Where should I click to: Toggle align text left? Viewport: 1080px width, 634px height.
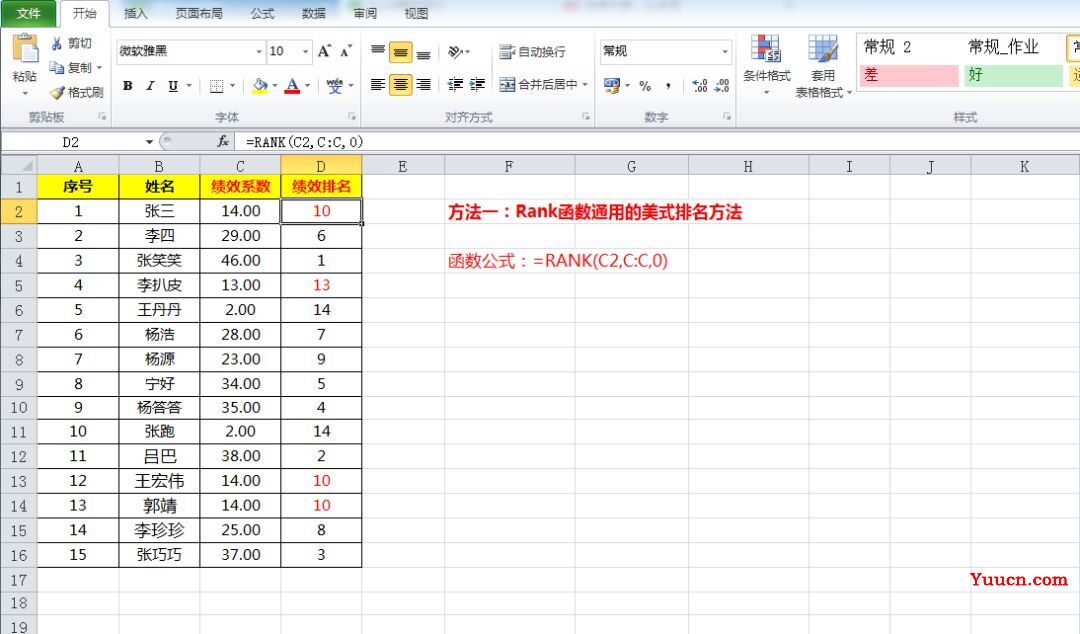tap(377, 85)
